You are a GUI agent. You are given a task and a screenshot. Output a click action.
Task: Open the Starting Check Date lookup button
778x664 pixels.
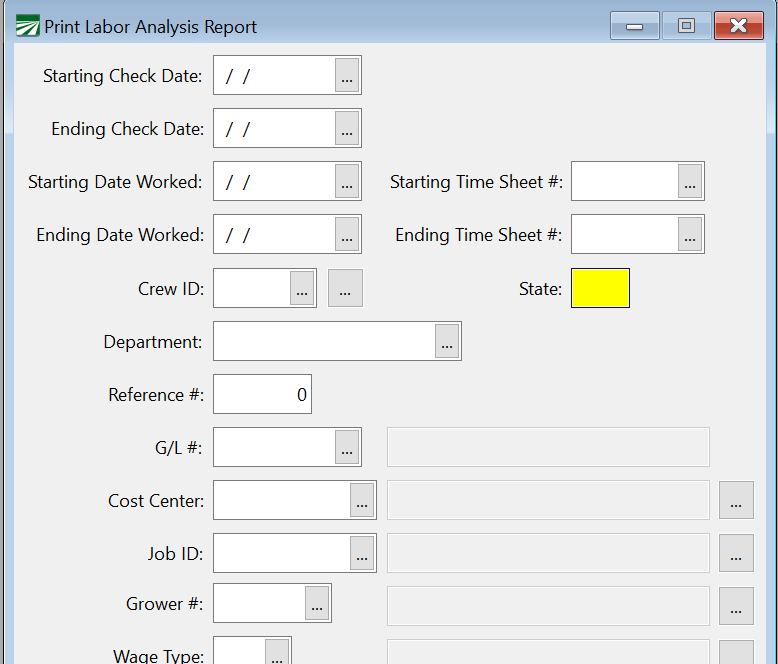point(347,76)
